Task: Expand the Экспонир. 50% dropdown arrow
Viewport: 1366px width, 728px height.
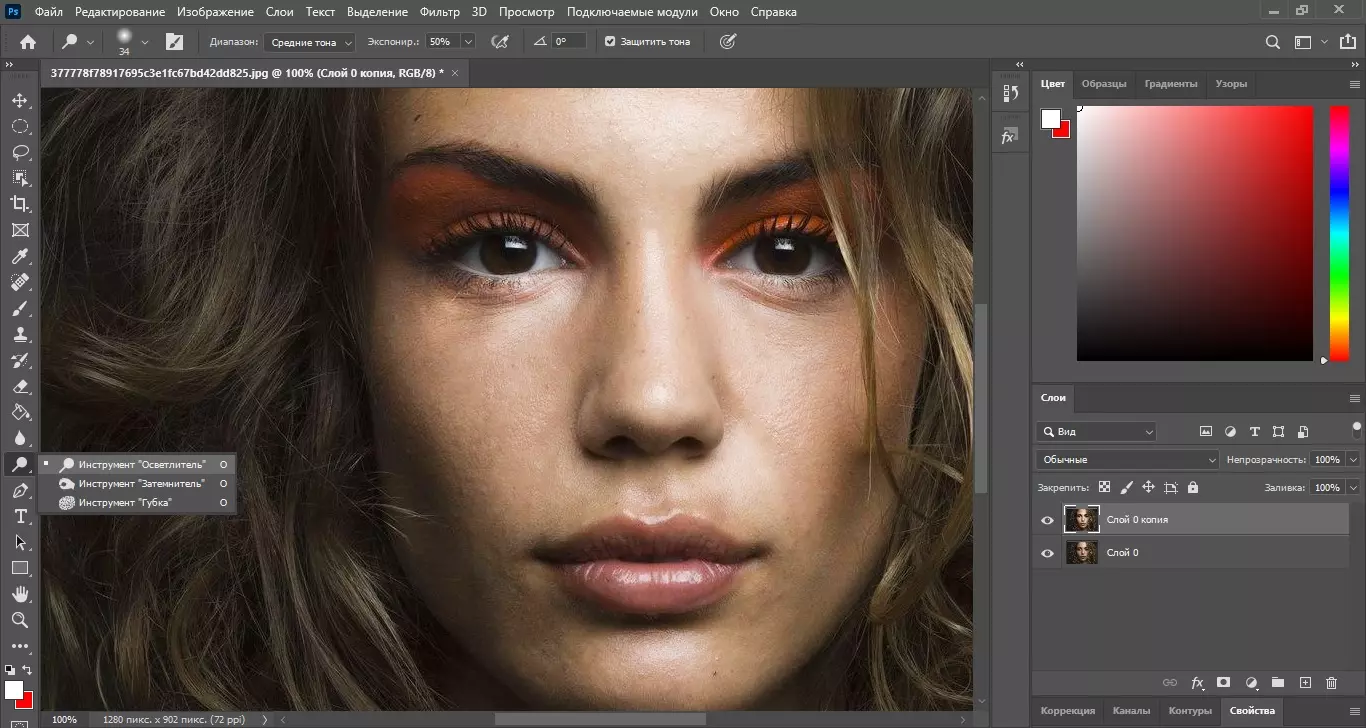Action: click(467, 42)
